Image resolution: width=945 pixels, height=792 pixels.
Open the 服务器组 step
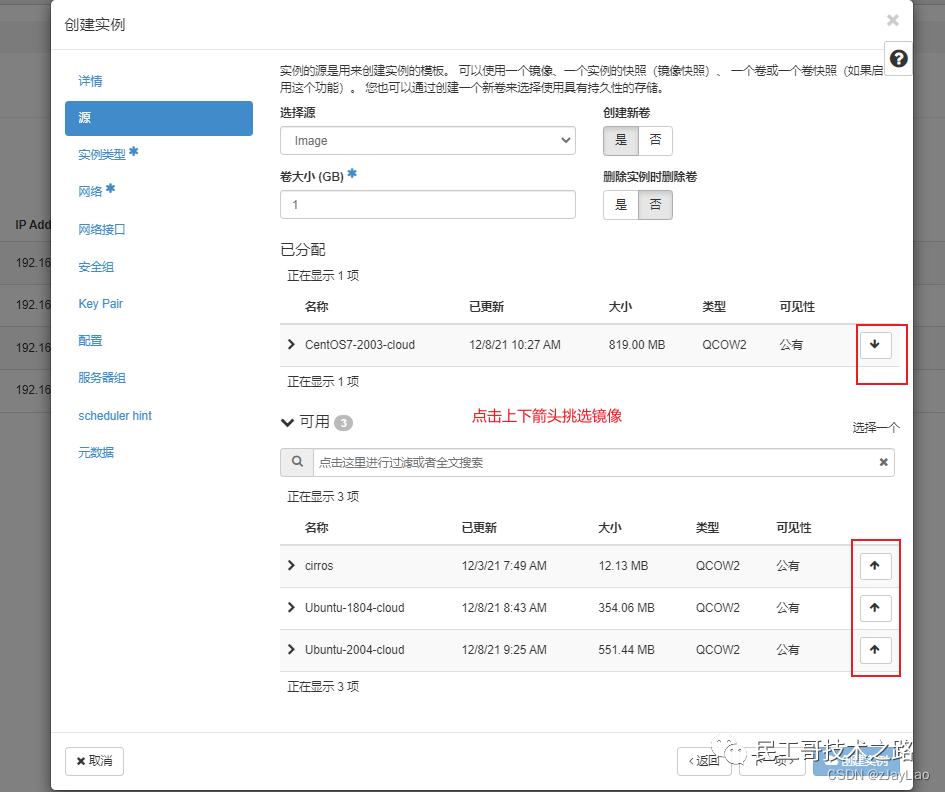[102, 378]
